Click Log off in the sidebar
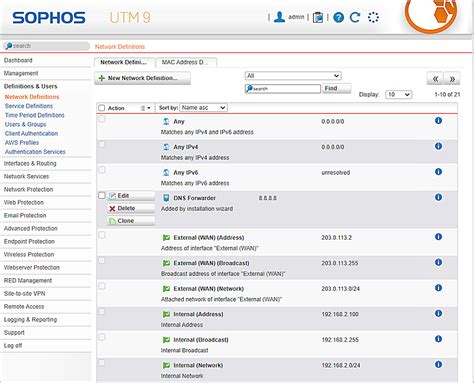The image size is (474, 383). click(13, 345)
